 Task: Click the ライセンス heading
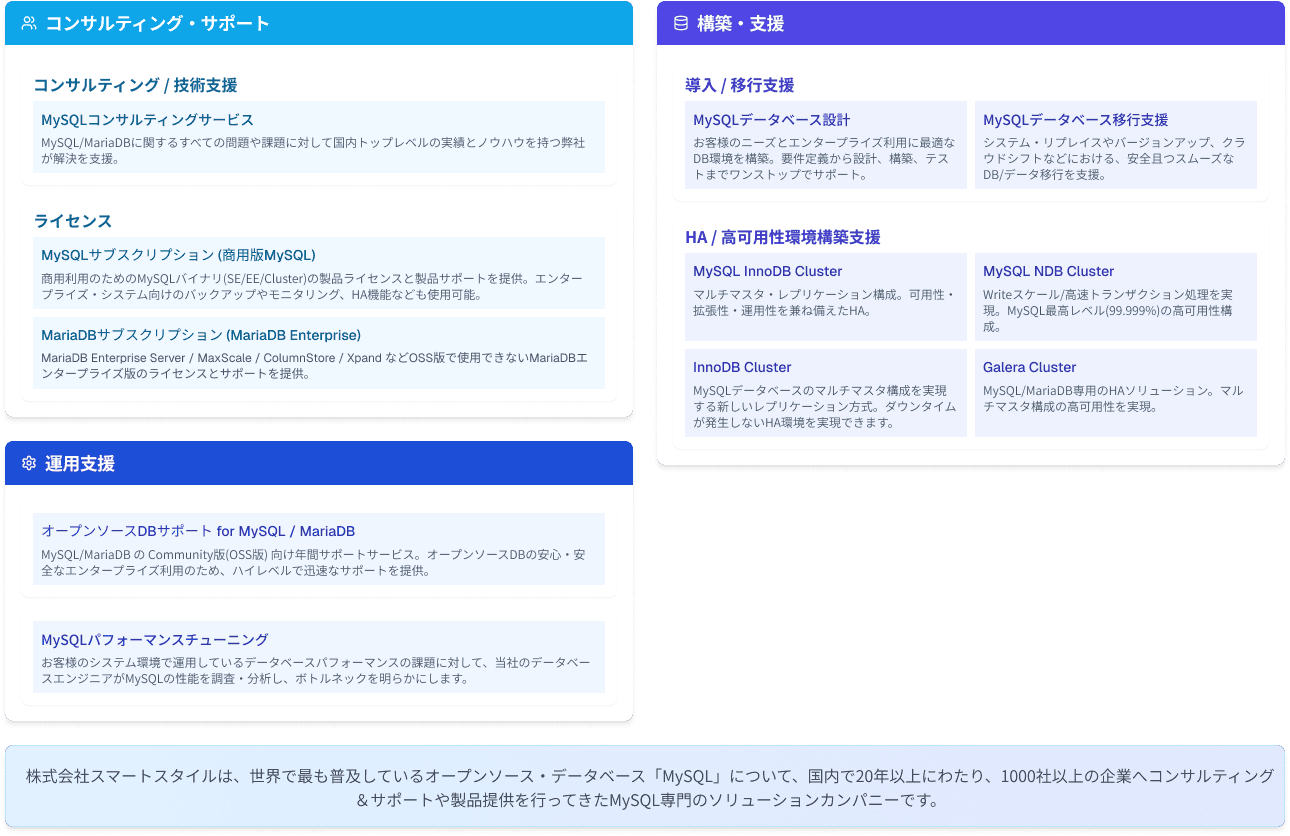[x=73, y=221]
